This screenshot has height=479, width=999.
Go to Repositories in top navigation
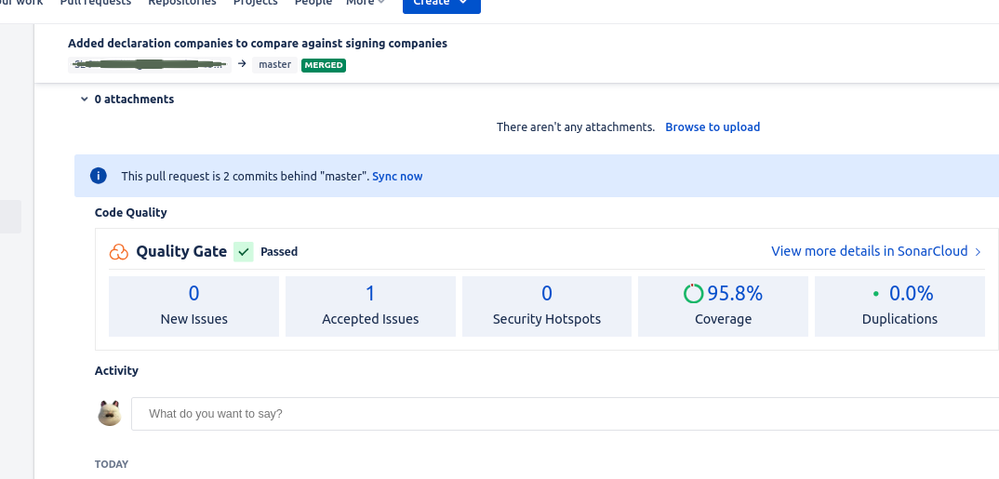coord(182,3)
